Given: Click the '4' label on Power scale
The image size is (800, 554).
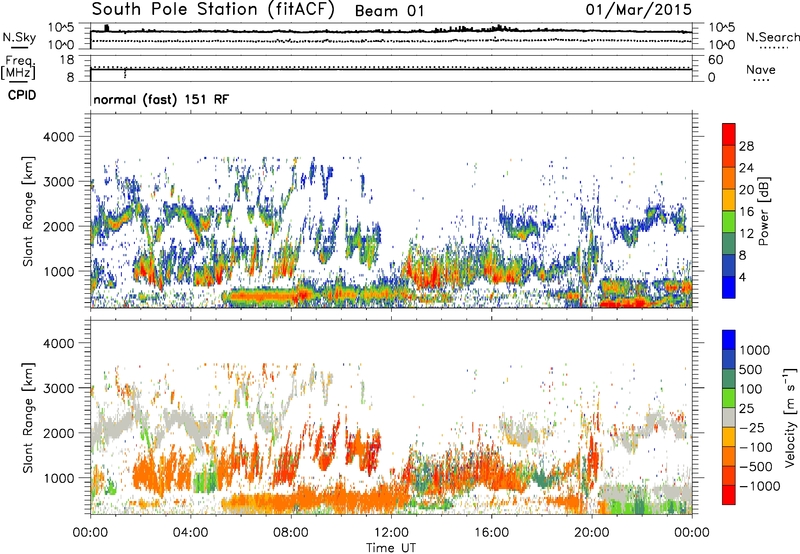Looking at the screenshot, I should pos(742,277).
